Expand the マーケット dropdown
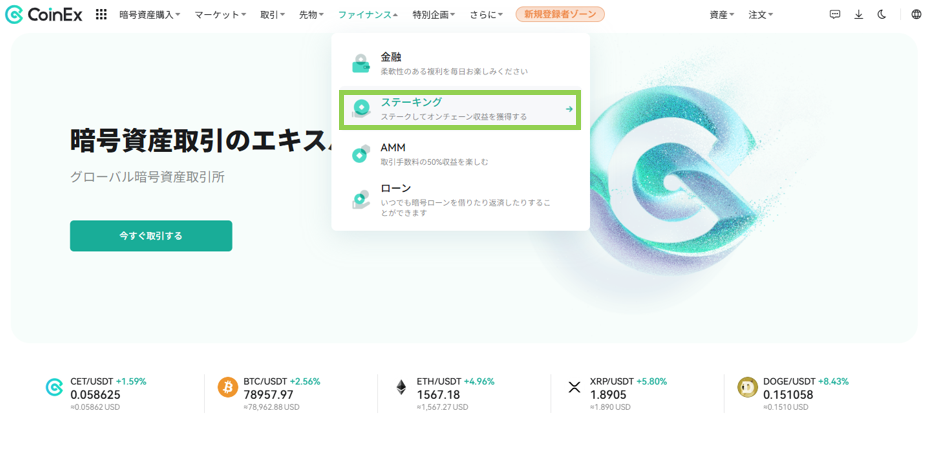The width and height of the screenshot is (930, 454). (x=220, y=15)
